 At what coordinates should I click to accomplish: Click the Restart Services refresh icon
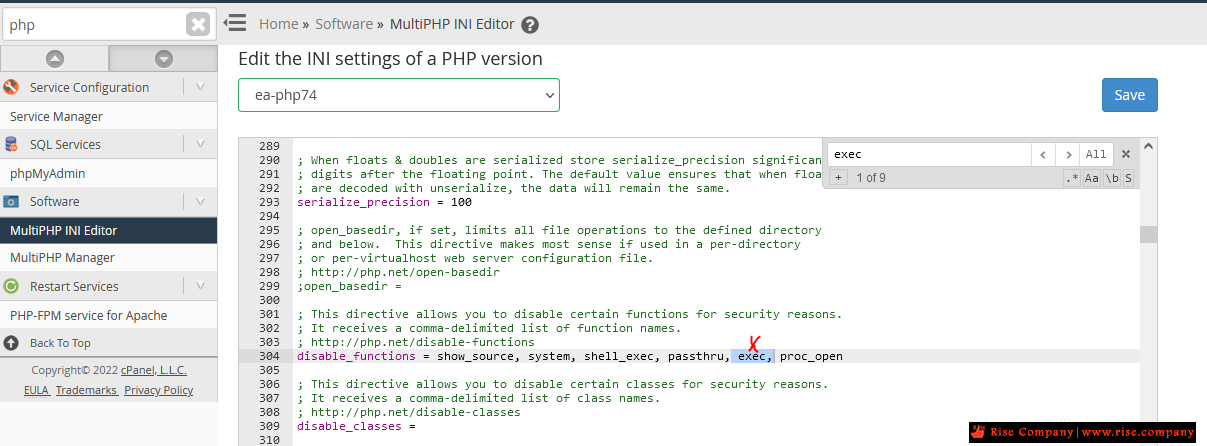coord(12,286)
